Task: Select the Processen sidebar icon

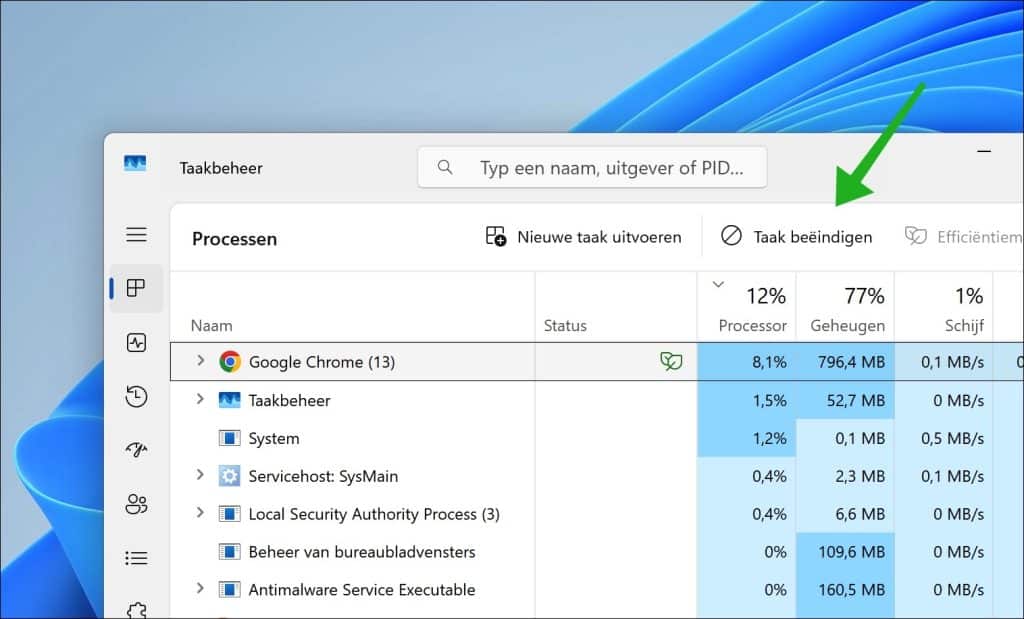Action: pyautogui.click(x=136, y=288)
